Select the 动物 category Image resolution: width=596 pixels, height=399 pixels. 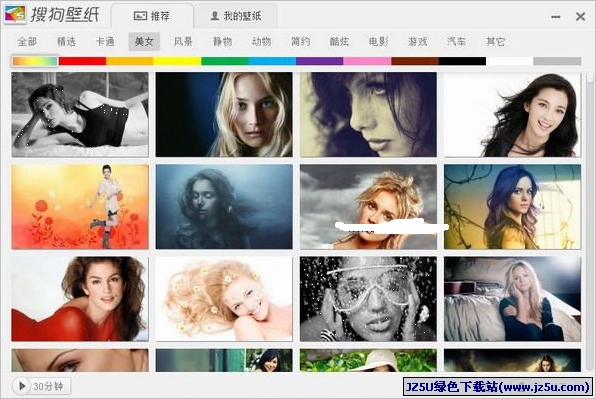262,41
